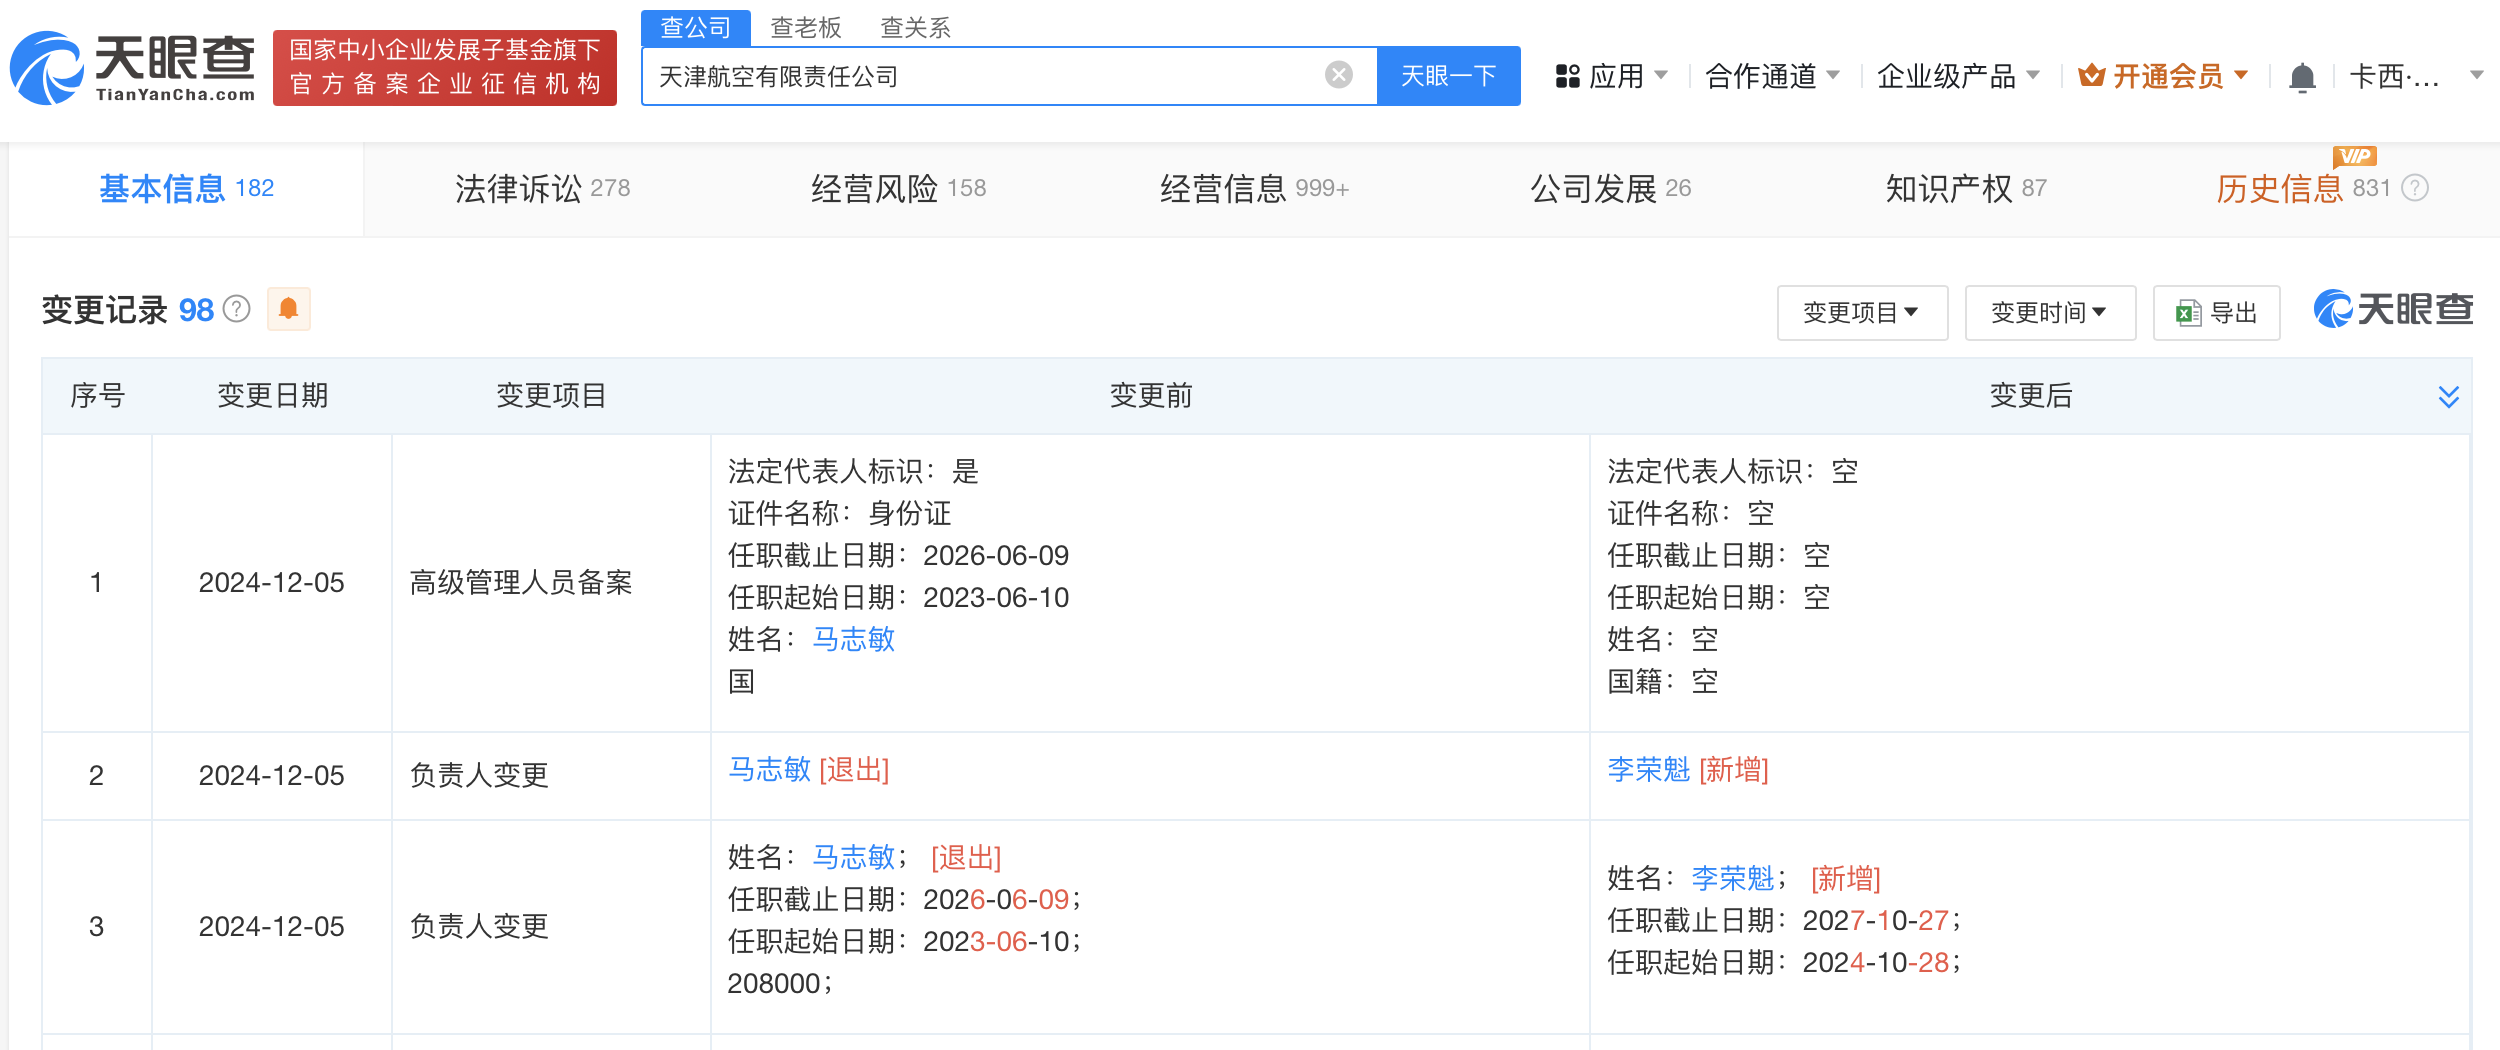Screen dimensions: 2500x1050
Task: Click the orange change-record alert bell
Action: point(289,309)
